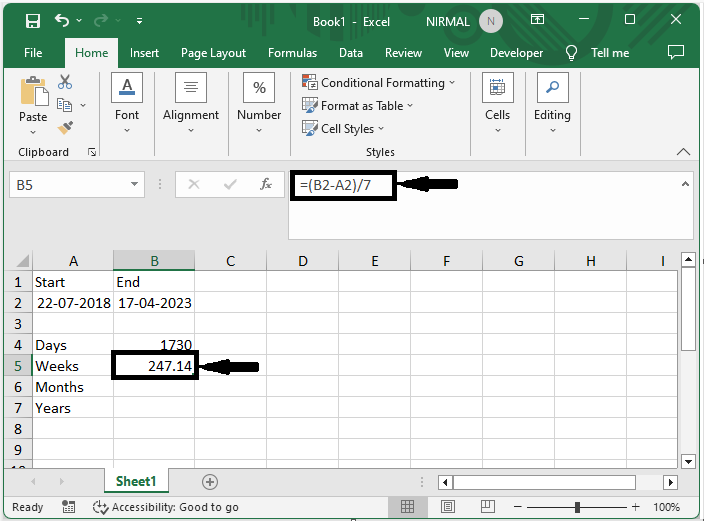Switch to the Insert tab
The width and height of the screenshot is (704, 521).
pos(144,53)
